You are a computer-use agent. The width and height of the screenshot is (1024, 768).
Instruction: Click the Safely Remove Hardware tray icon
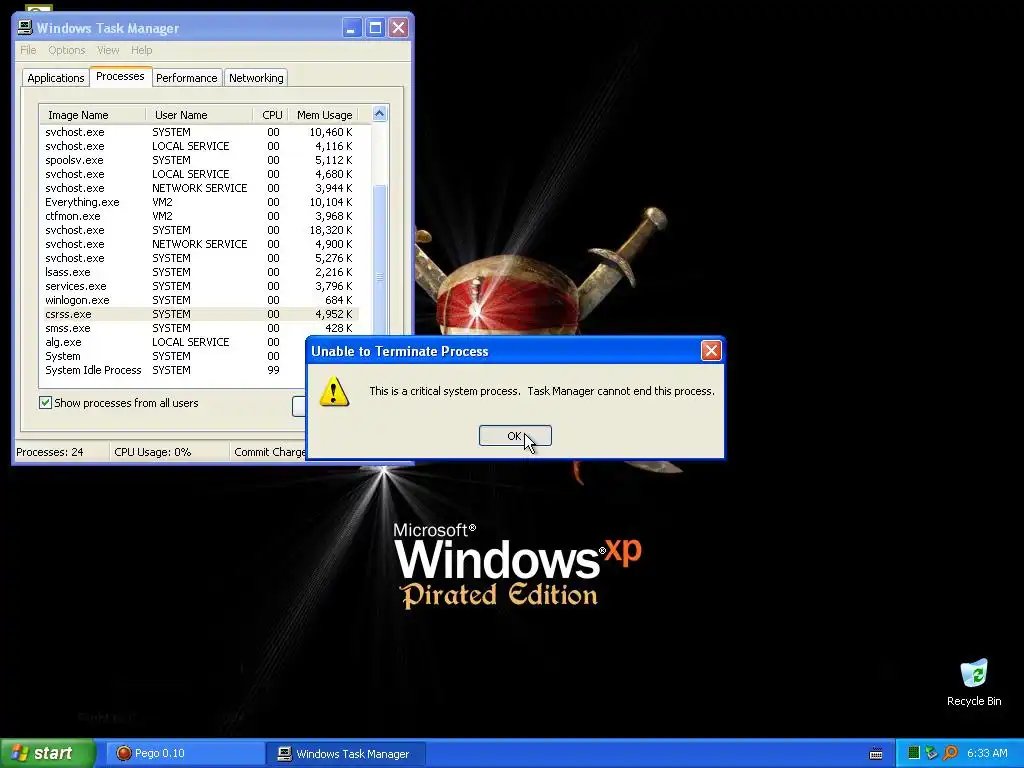pyautogui.click(x=931, y=754)
